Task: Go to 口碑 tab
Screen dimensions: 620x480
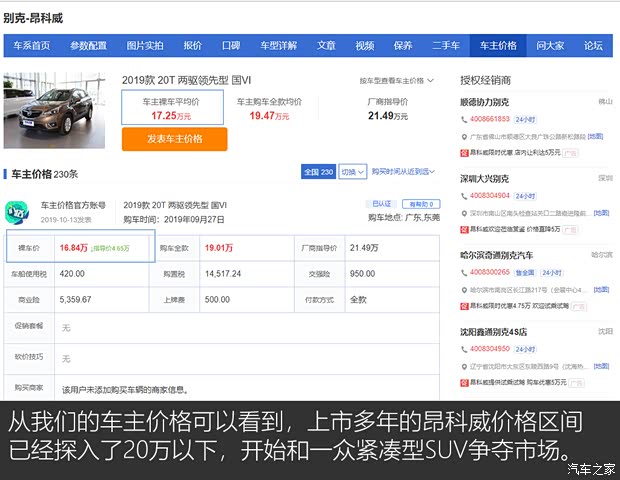Action: (231, 46)
